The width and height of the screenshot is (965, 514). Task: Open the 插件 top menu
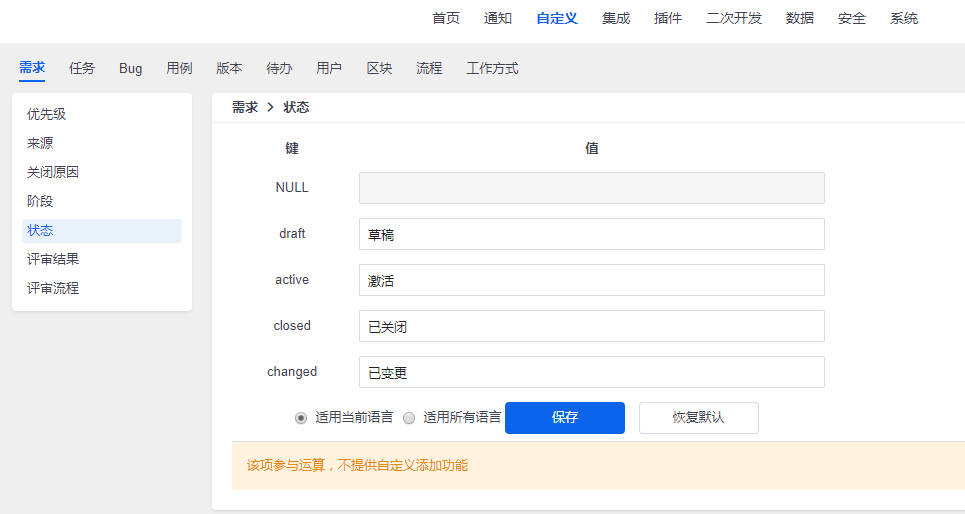tap(668, 18)
